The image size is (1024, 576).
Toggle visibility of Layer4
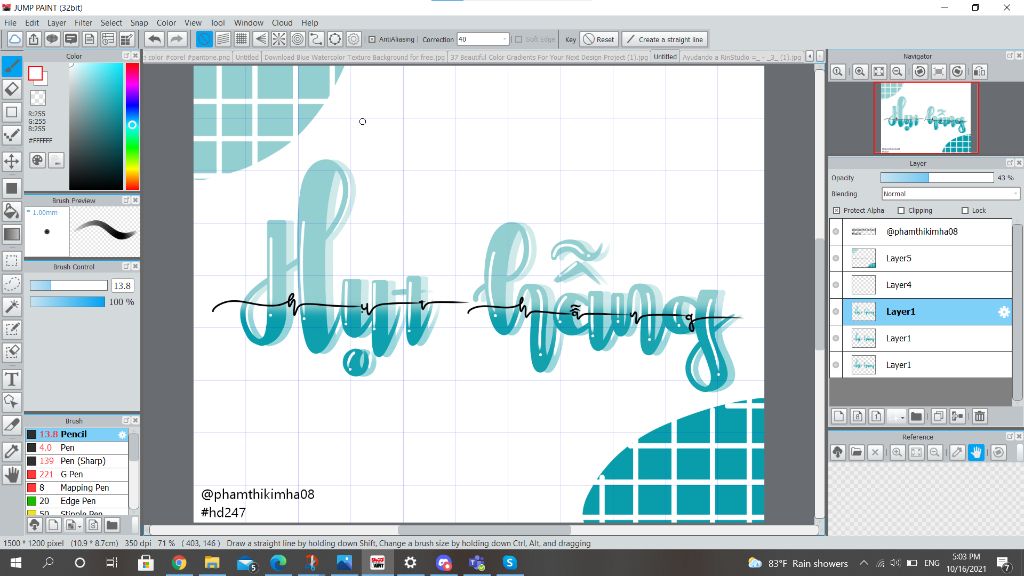coord(836,285)
